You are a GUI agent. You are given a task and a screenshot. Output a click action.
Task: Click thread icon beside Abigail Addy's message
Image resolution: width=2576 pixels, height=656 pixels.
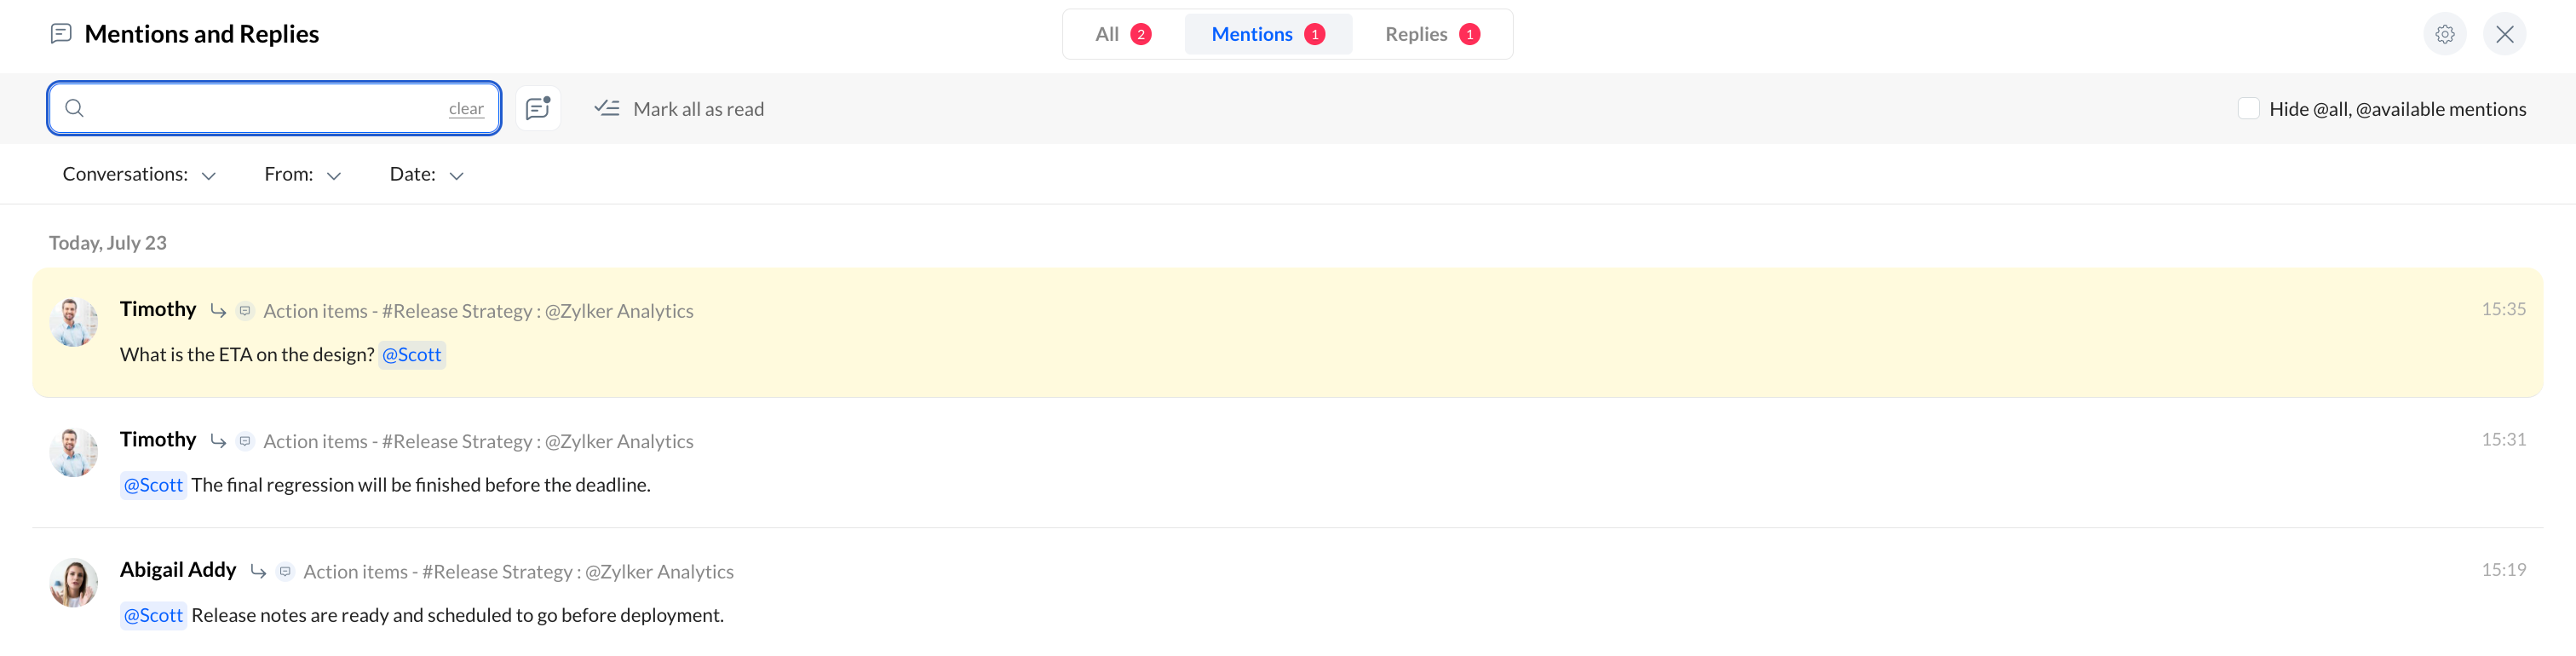pyautogui.click(x=285, y=571)
